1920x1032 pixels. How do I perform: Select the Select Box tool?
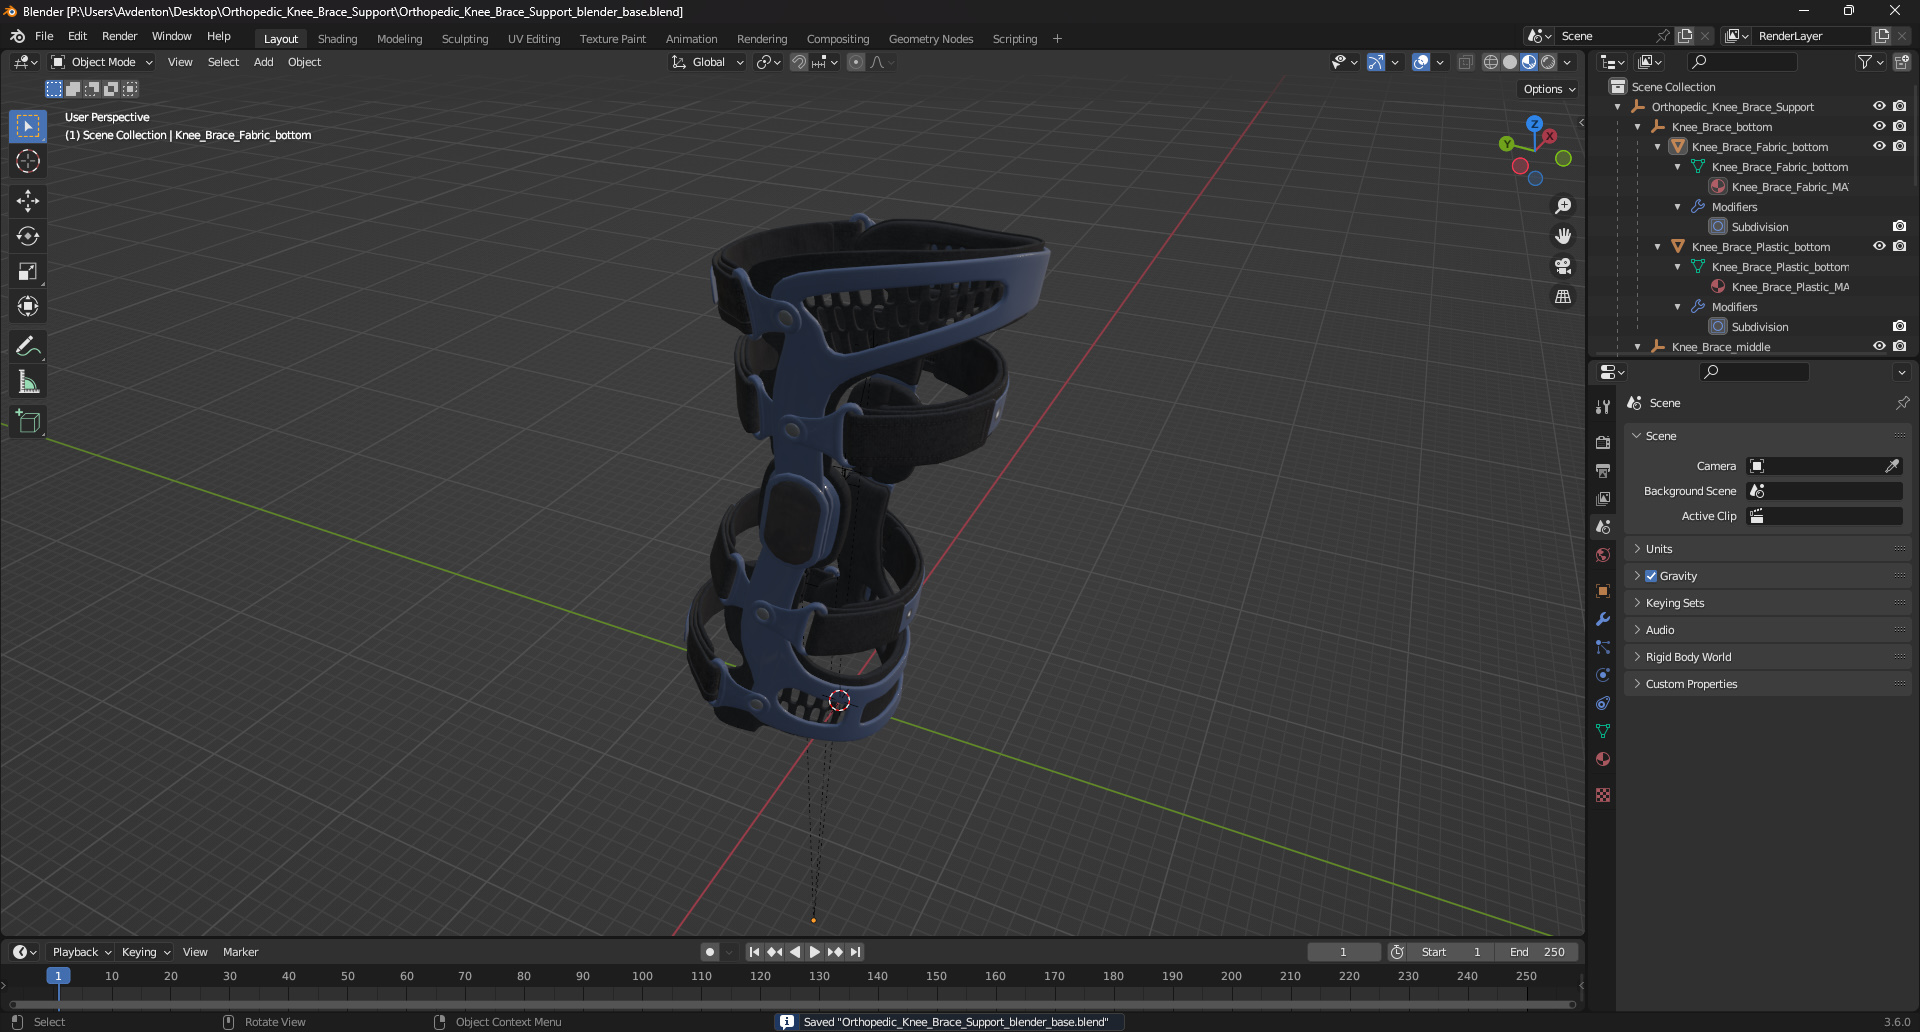tap(28, 126)
